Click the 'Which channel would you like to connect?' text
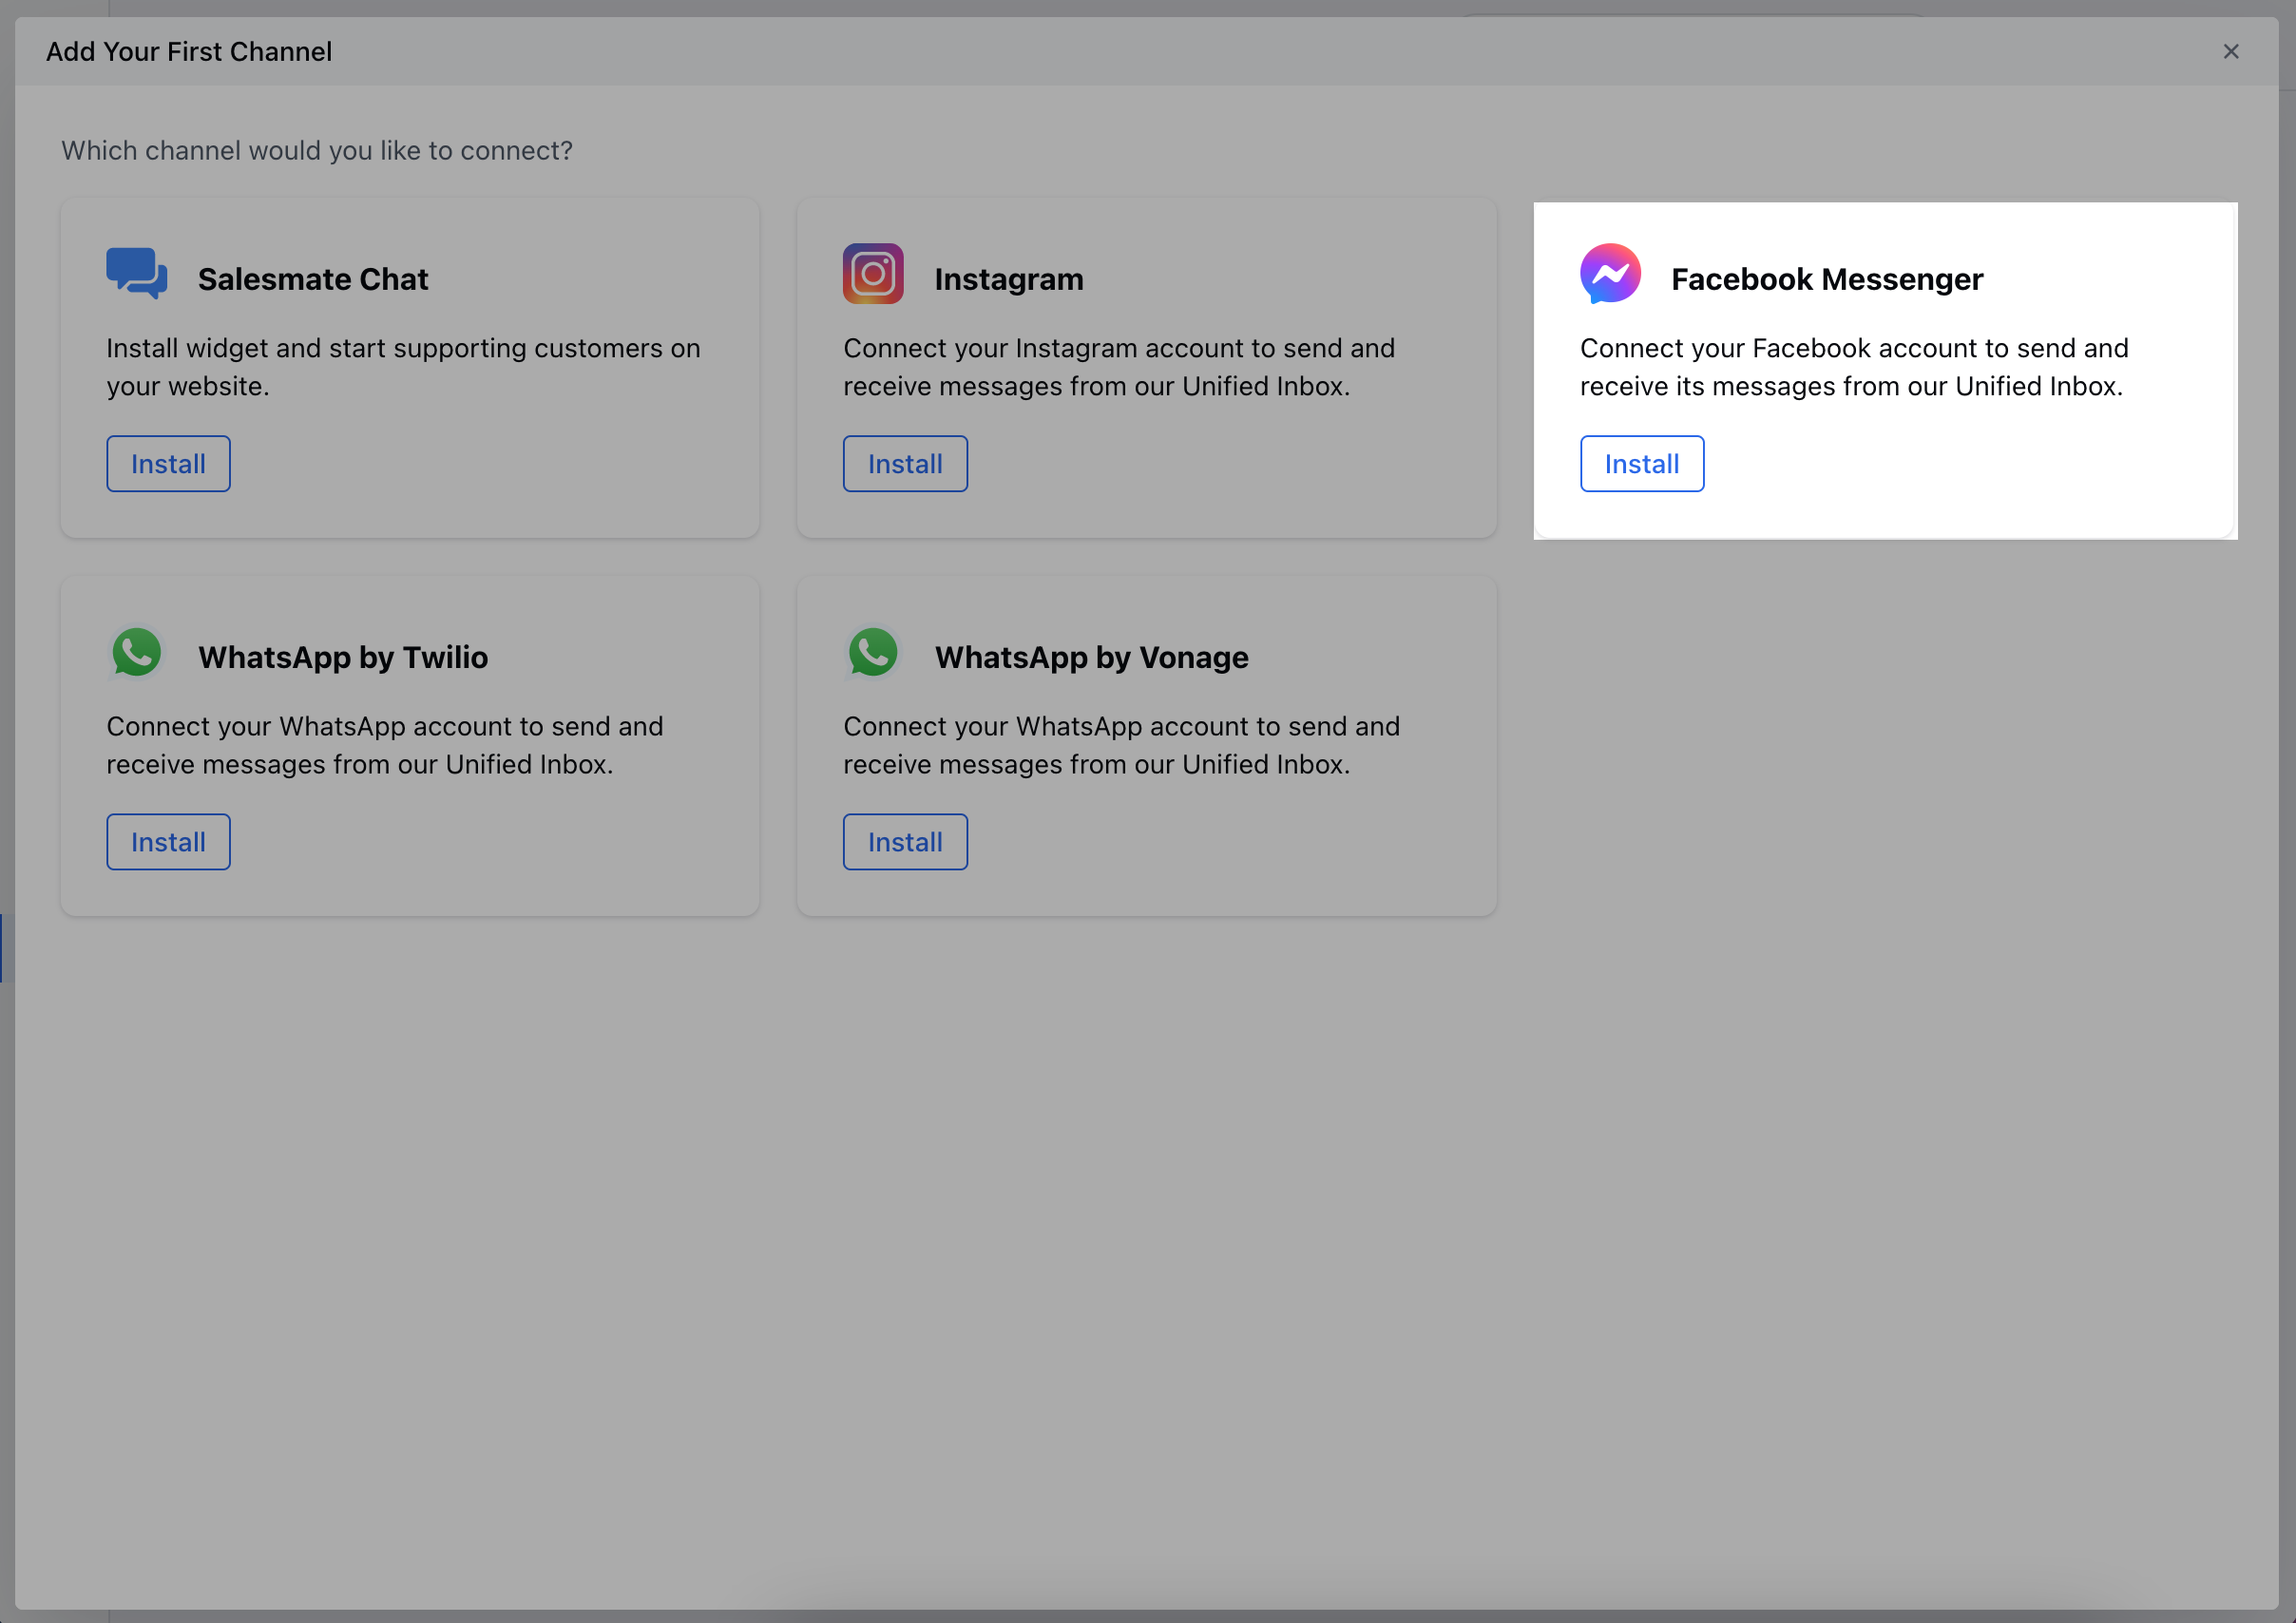Viewport: 2296px width, 1623px height. click(x=317, y=151)
